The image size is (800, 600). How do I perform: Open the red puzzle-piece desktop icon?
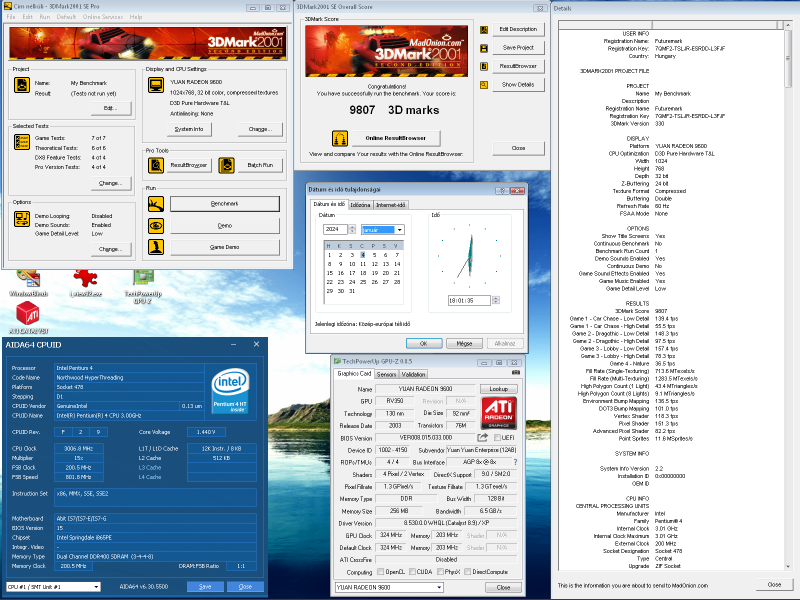pyautogui.click(x=85, y=283)
